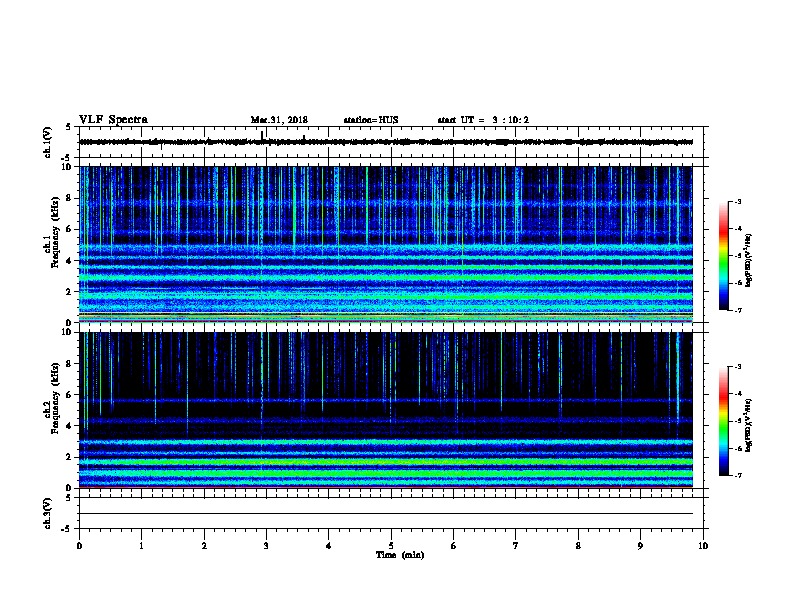Click the "8" minute tick label
This screenshot has width=792, height=612.
tap(578, 546)
